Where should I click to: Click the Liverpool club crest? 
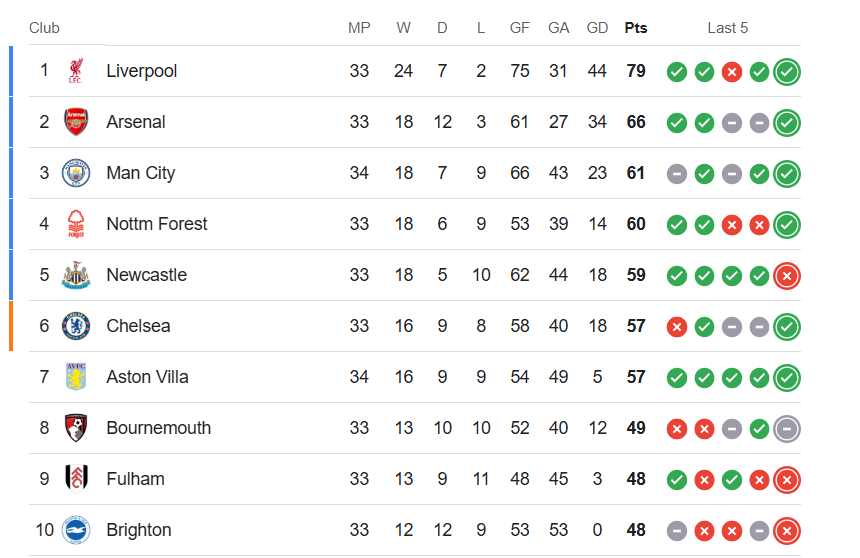pos(76,71)
